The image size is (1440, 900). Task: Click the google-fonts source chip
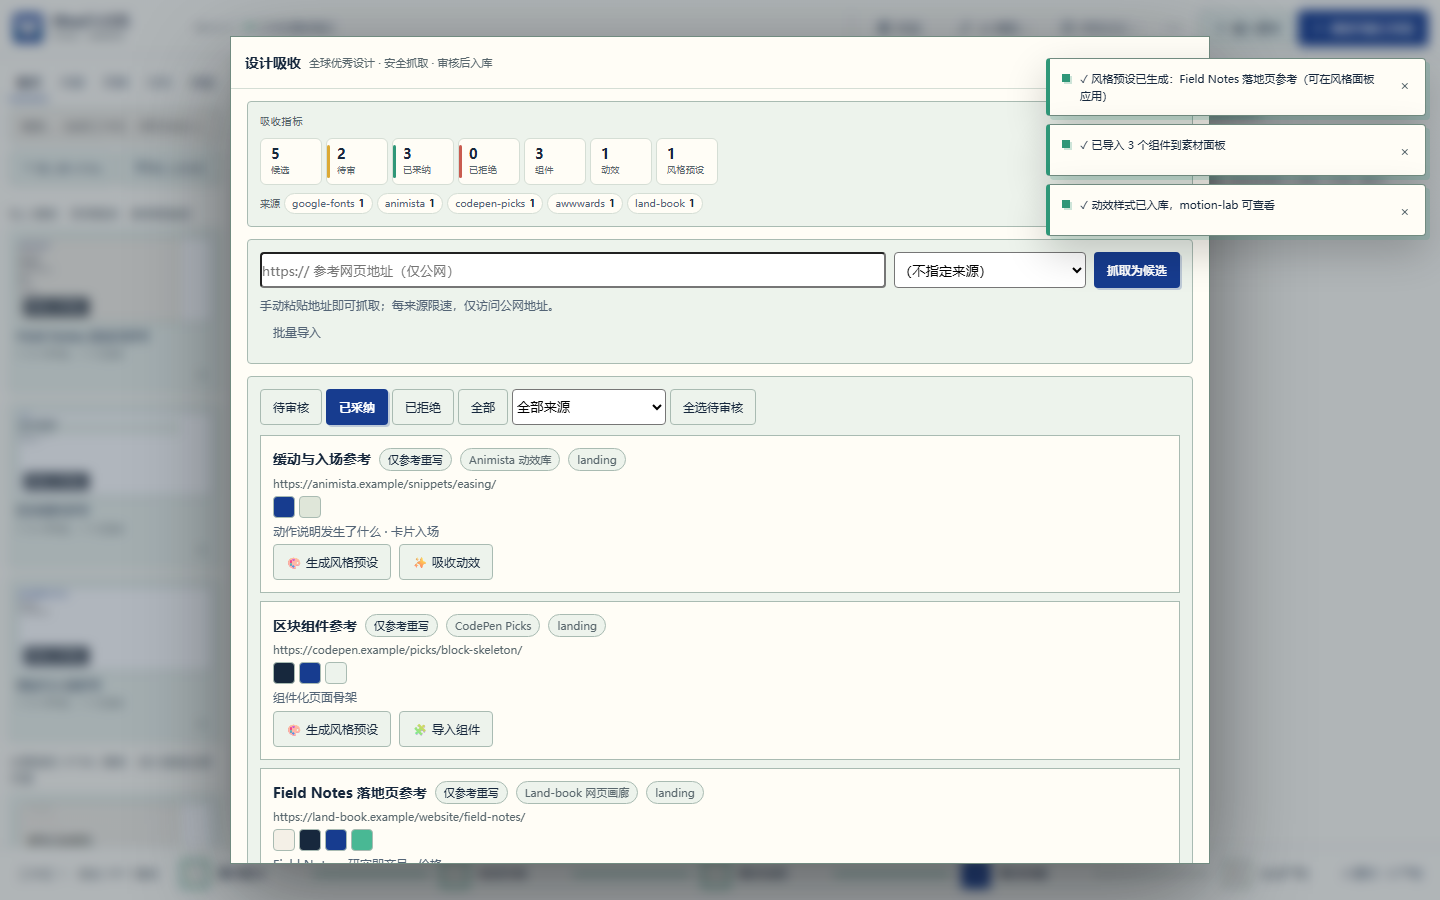[x=328, y=203]
